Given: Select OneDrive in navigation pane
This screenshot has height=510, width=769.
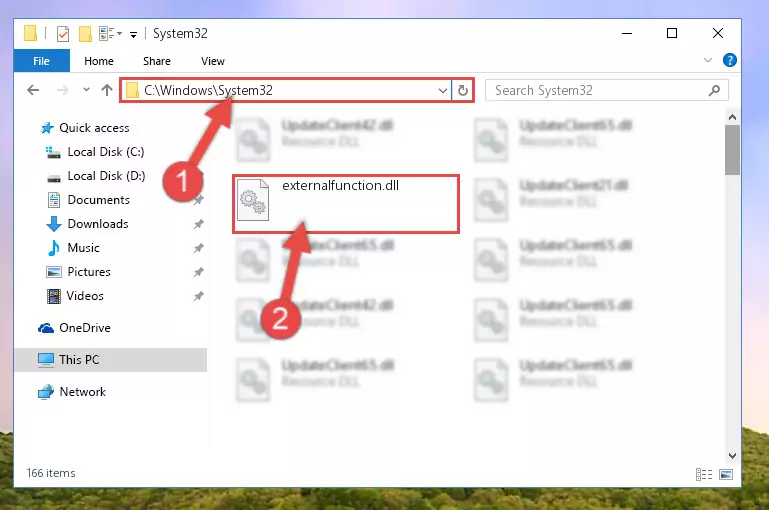Looking at the screenshot, I should pos(84,328).
